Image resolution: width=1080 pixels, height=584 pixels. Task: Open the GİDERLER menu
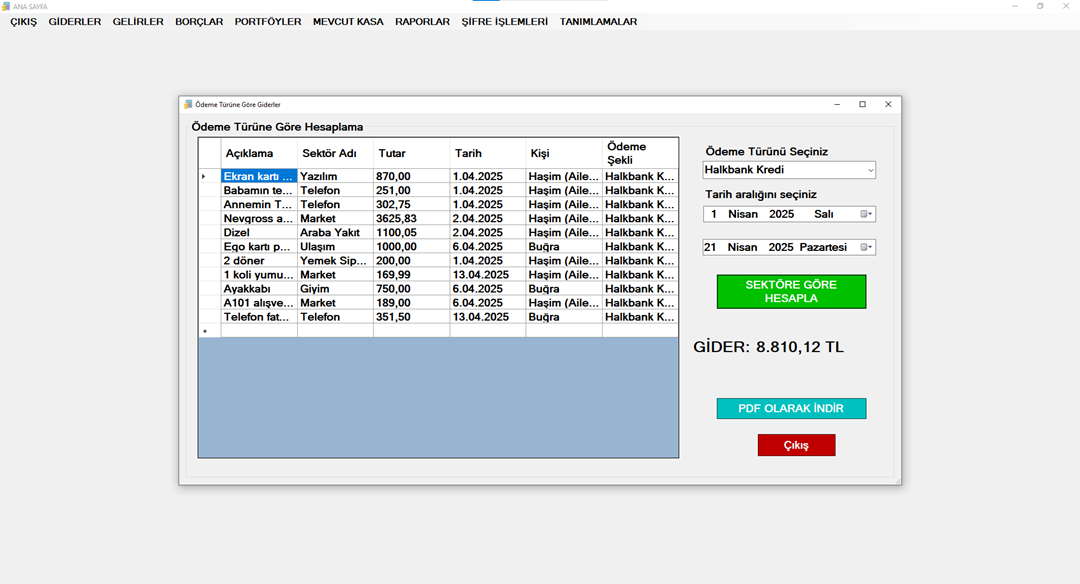(75, 21)
